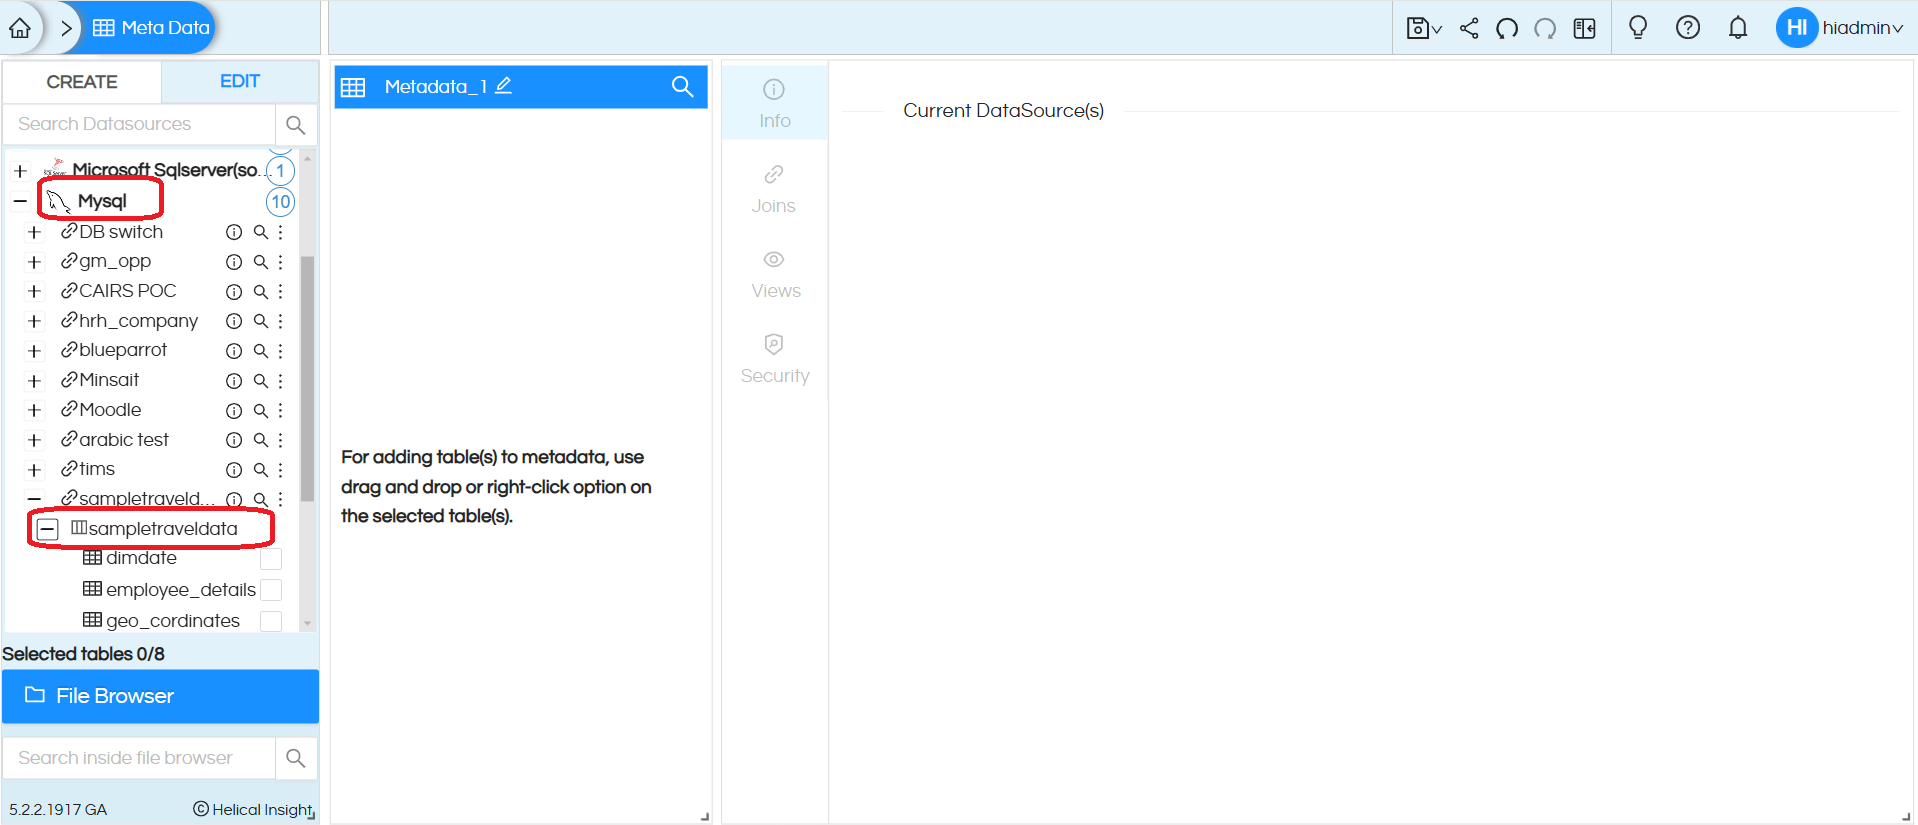Image resolution: width=1918 pixels, height=825 pixels.
Task: Expand the hrh_company connection
Action: [x=35, y=321]
